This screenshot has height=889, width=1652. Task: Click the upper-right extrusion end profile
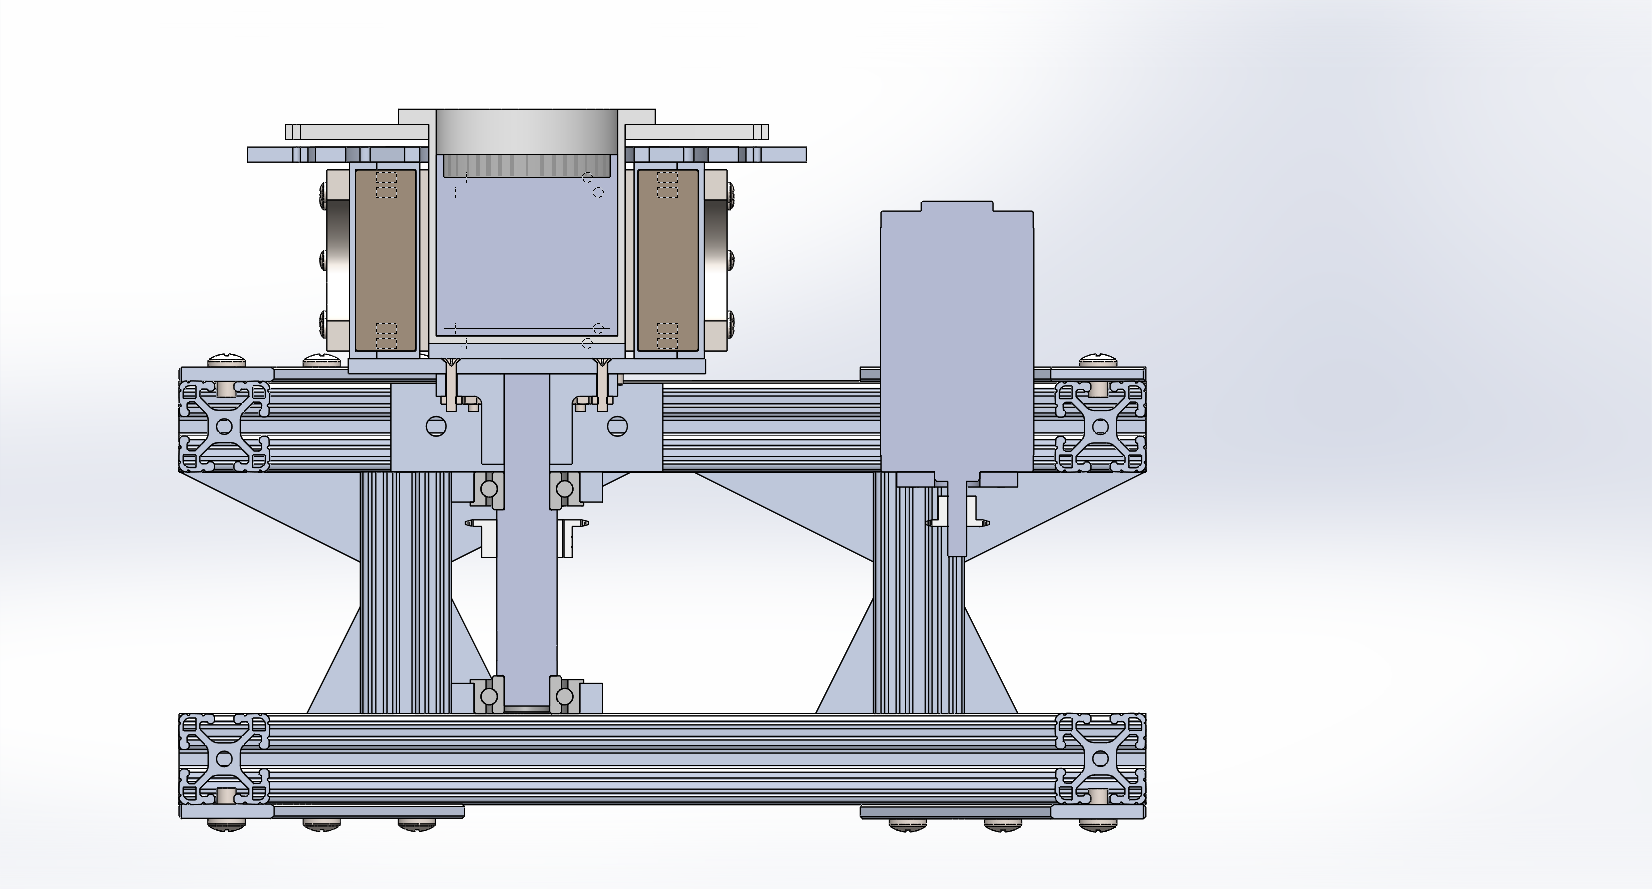(x=1101, y=425)
